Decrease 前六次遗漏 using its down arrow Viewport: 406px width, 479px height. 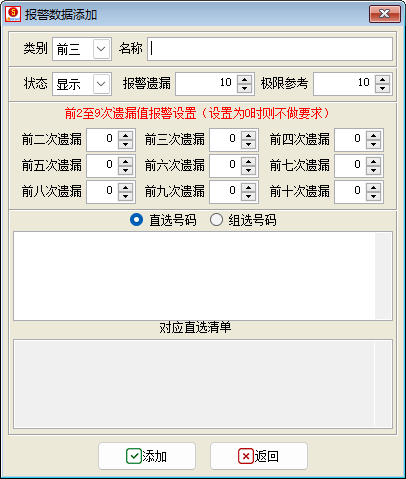tap(248, 170)
